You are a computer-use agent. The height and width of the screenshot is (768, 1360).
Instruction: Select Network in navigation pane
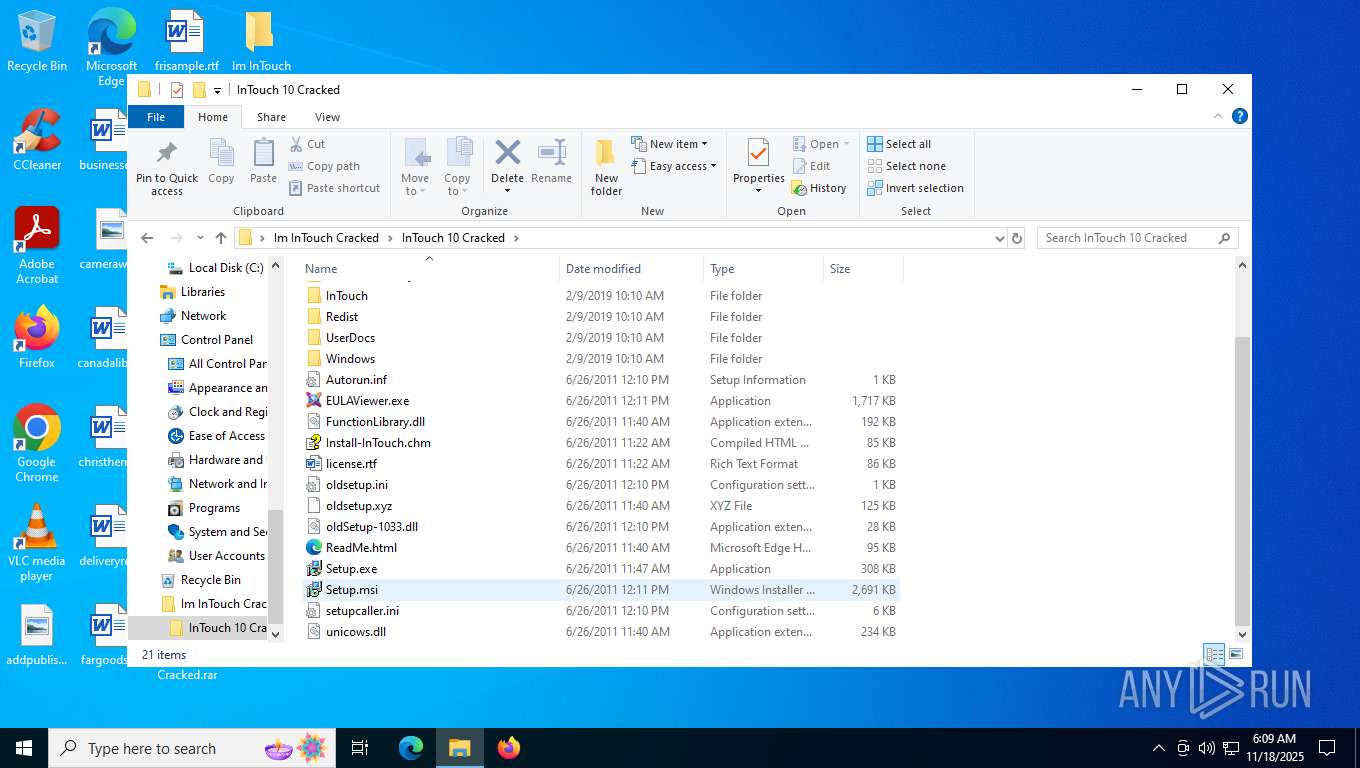[203, 316]
